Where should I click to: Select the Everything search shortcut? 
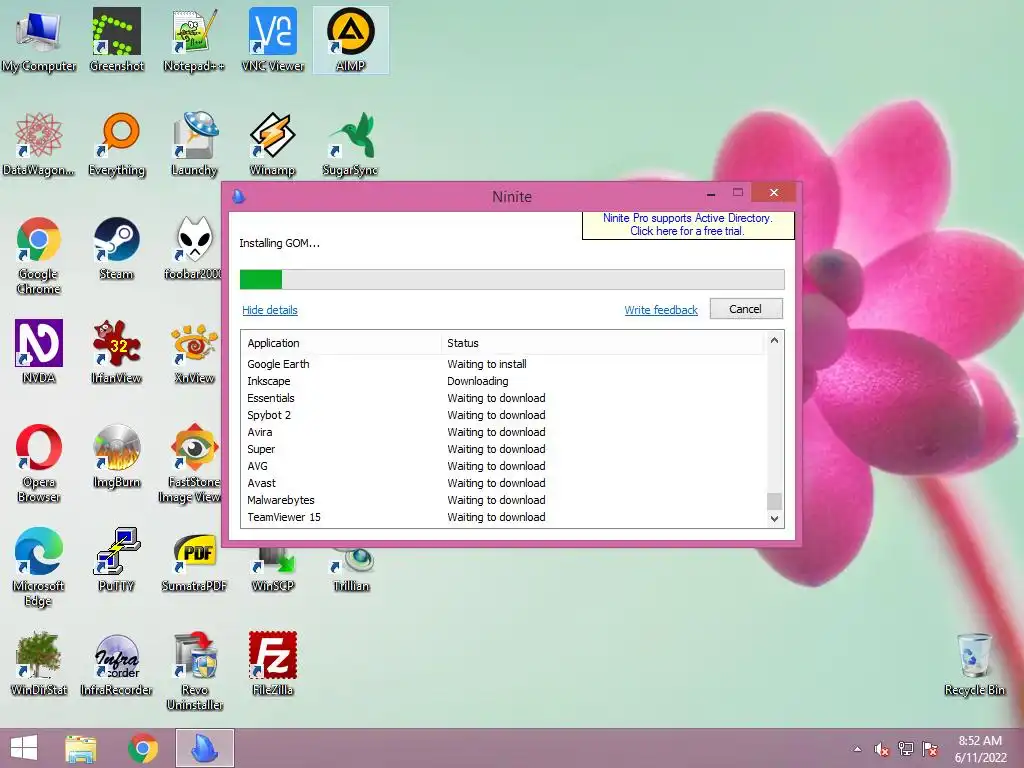point(116,144)
